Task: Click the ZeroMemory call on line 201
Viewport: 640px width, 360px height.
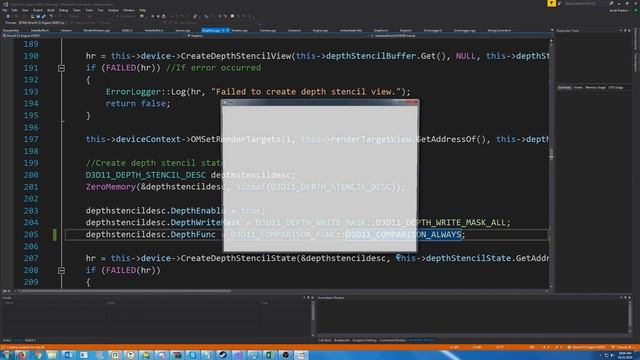Action: pyautogui.click(x=110, y=187)
